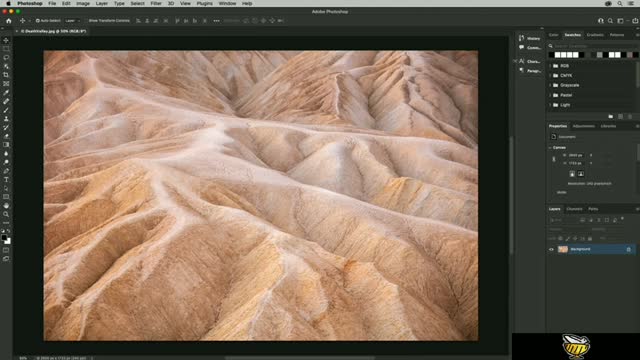640x360 pixels.
Task: Open the Move tool preset picker arrow
Action: pos(29,21)
